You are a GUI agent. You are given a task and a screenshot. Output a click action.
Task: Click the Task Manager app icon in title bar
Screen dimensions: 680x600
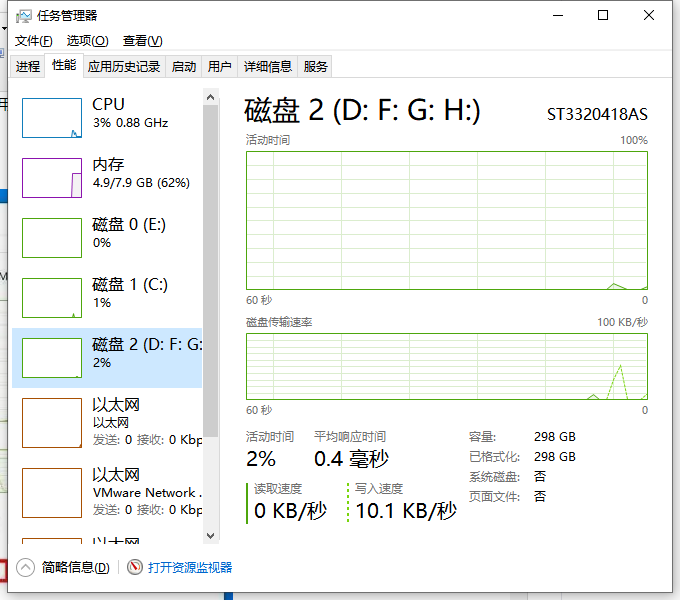(x=23, y=16)
